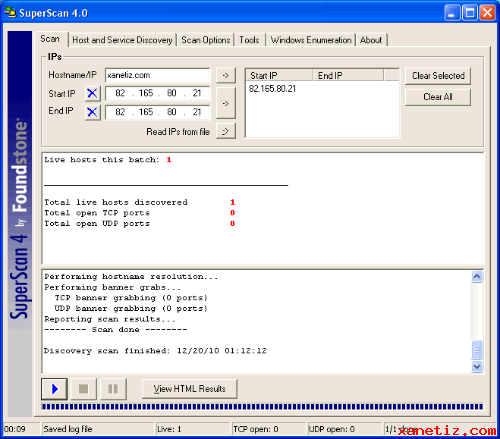The height and width of the screenshot is (439, 500).
Task: Open the Scan Options tab
Action: (x=206, y=40)
